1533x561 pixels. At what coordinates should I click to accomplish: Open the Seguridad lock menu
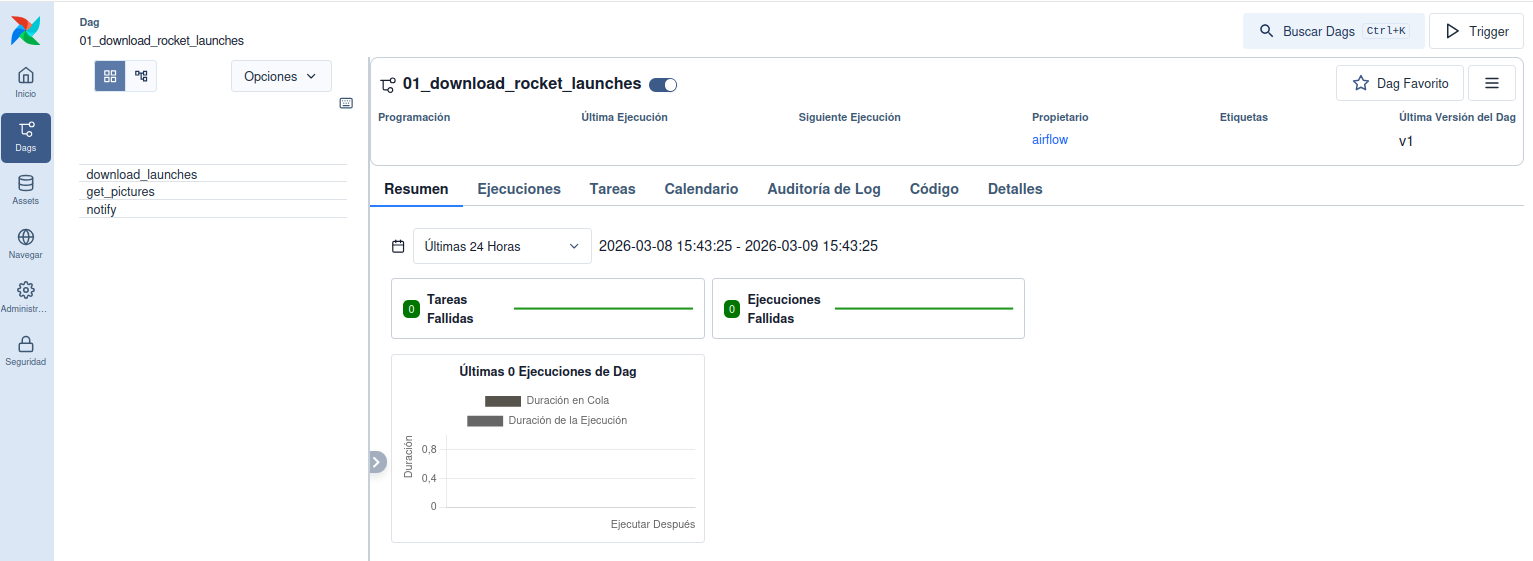coord(26,351)
